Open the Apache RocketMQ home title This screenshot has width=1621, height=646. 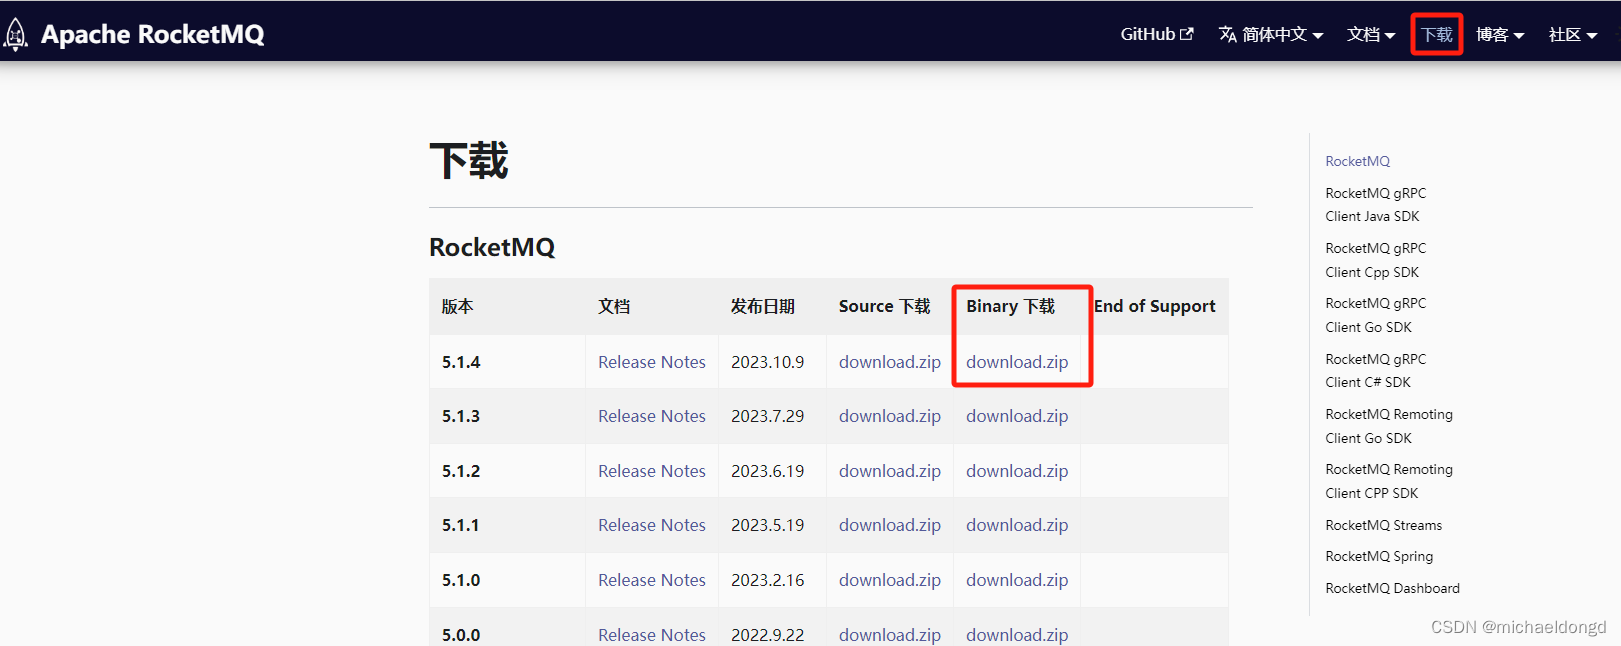click(x=153, y=34)
